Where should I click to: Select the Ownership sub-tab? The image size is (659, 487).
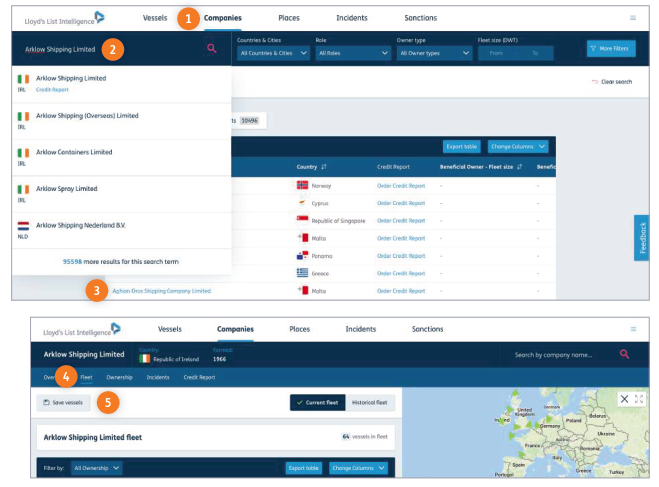click(x=119, y=377)
